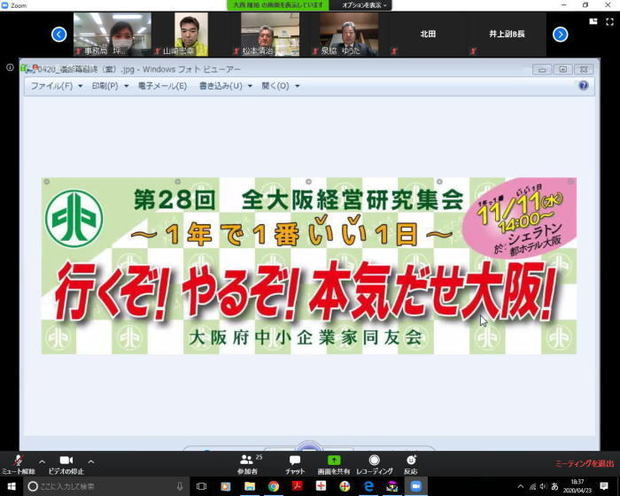Show next participant thumbnails arrow
Image resolution: width=620 pixels, height=496 pixels.
click(x=560, y=34)
